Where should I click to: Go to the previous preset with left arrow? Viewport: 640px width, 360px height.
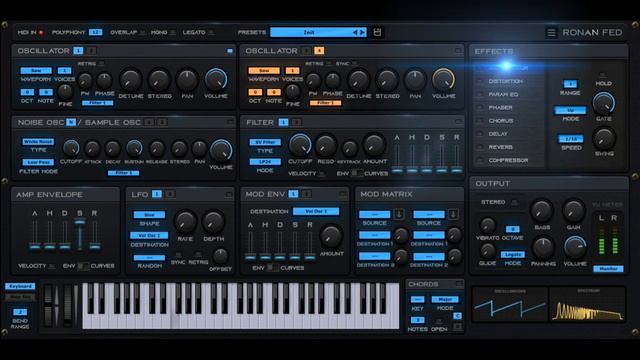point(355,32)
